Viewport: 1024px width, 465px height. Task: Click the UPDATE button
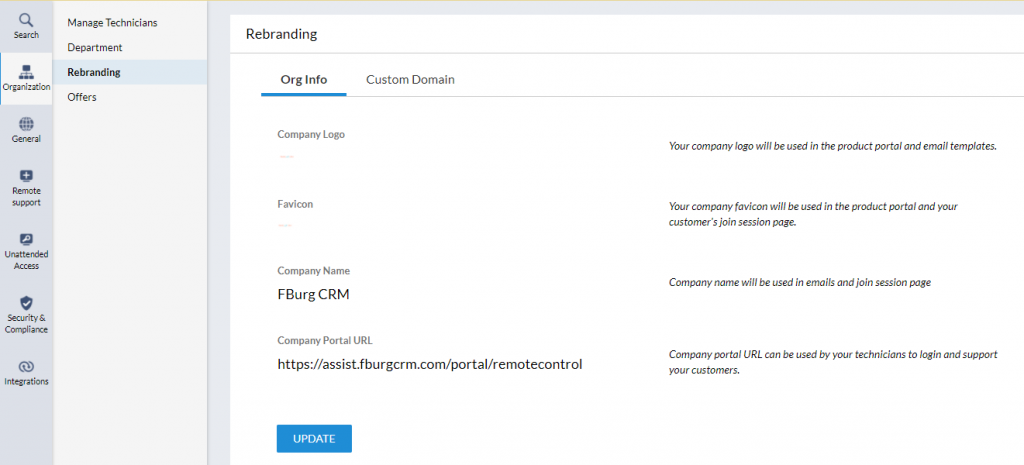tap(314, 439)
